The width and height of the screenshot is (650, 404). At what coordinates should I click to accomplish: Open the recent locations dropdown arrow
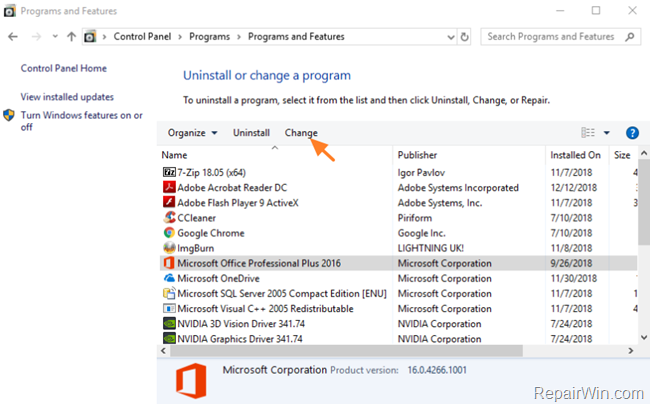pos(55,36)
